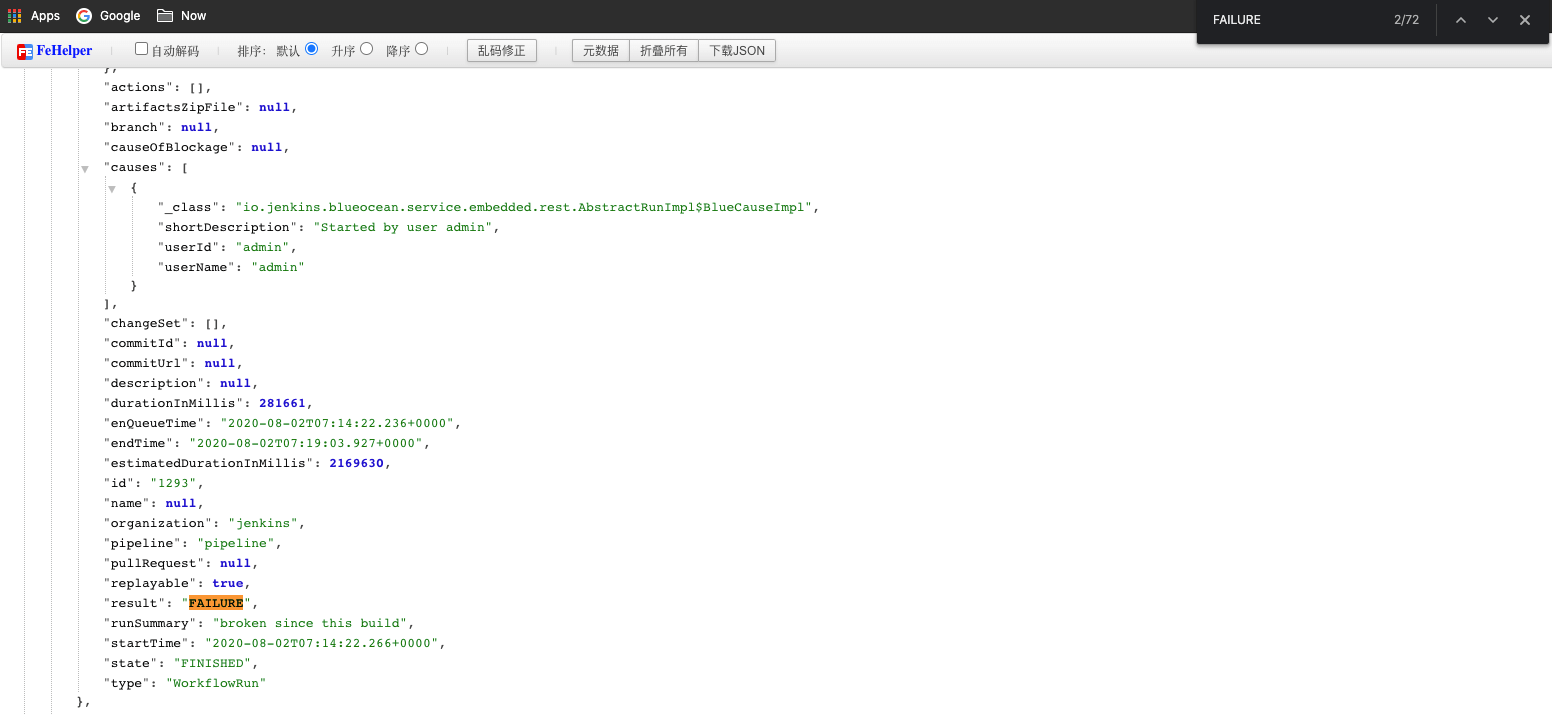Click the 折叠所有 button

[x=664, y=51]
